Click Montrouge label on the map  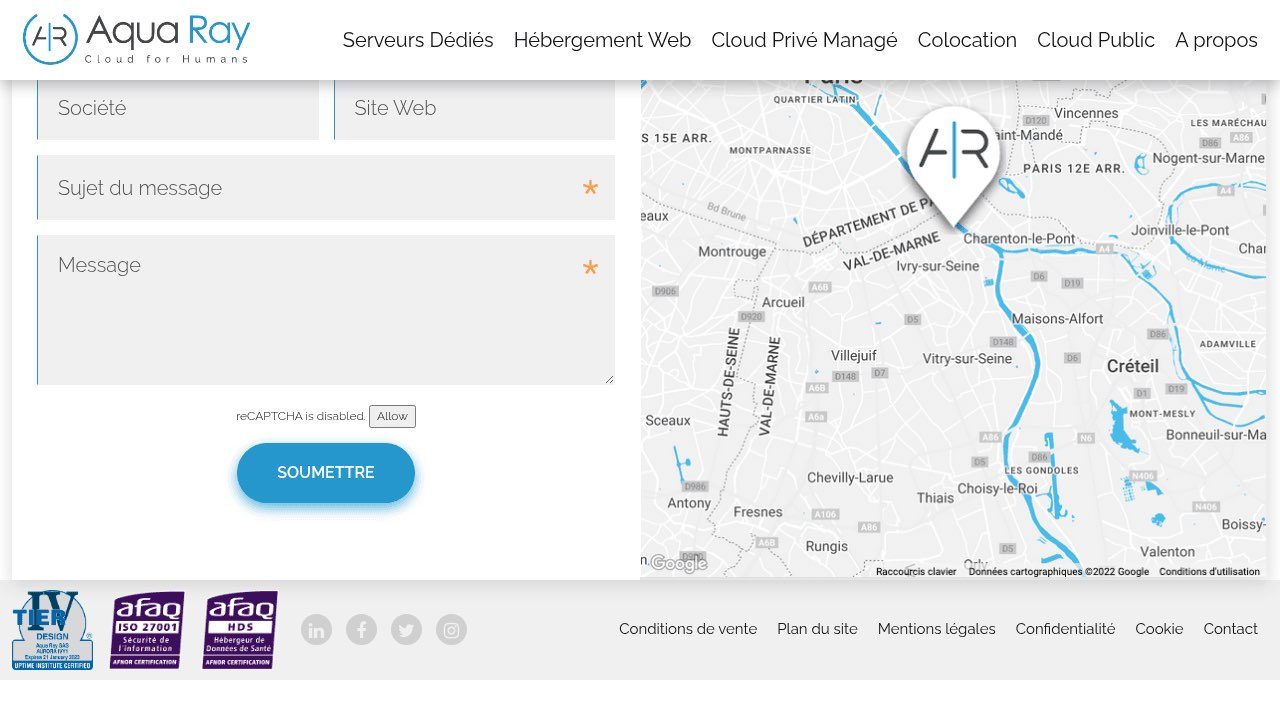pyautogui.click(x=732, y=252)
